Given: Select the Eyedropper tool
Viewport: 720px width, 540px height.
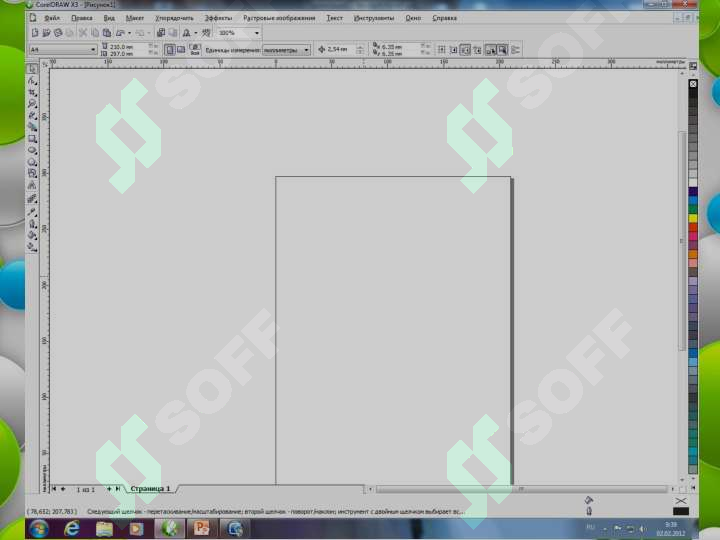Looking at the screenshot, I should [x=32, y=212].
